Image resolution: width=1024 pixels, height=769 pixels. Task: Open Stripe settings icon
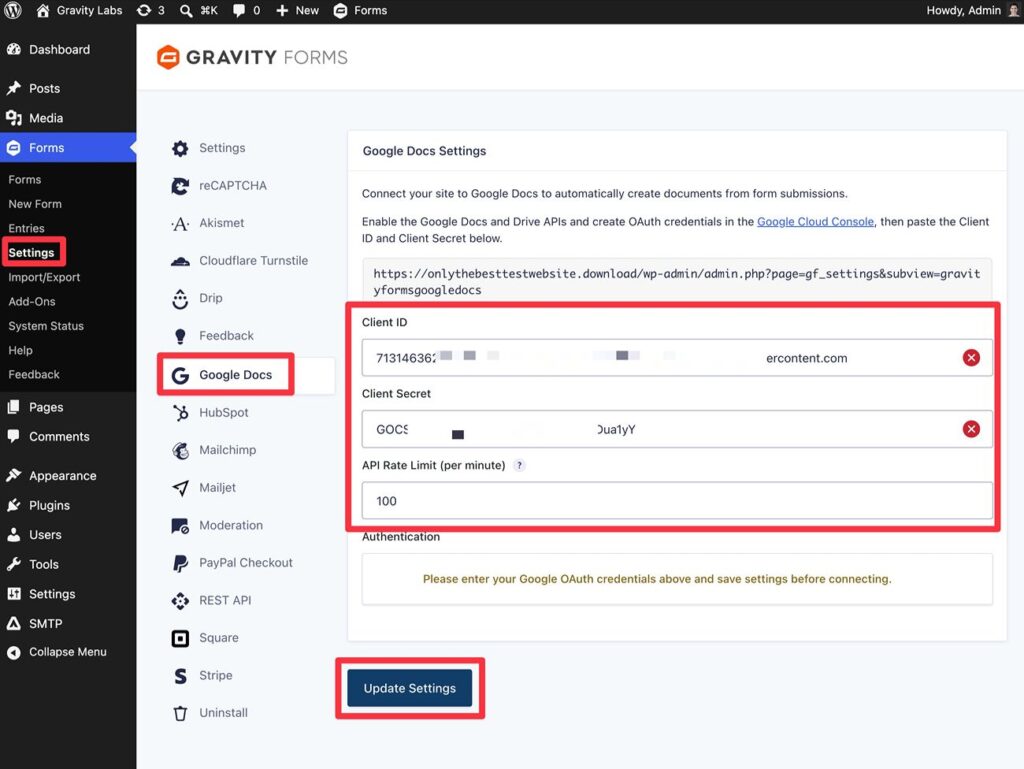point(180,676)
